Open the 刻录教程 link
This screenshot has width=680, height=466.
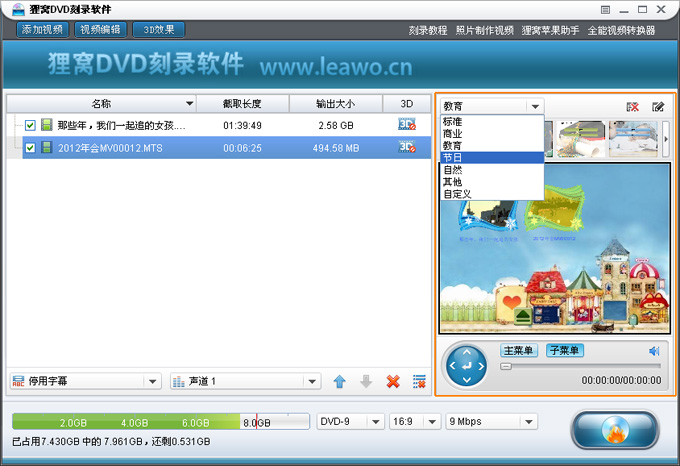tap(428, 30)
